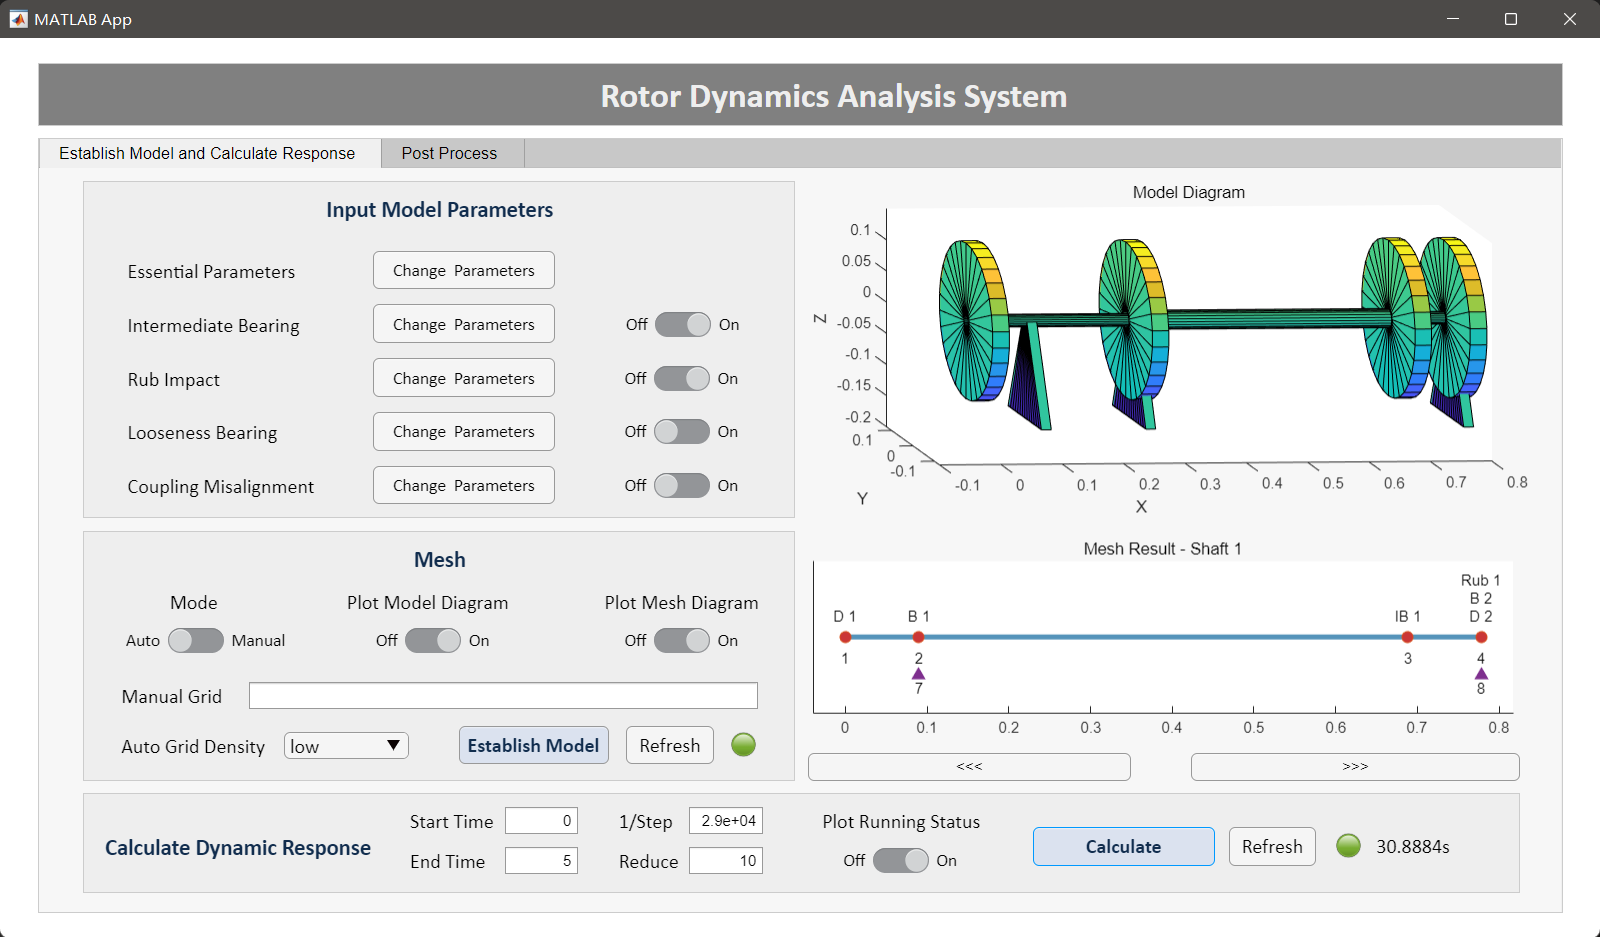Click the MATLAB logo in title bar
The width and height of the screenshot is (1600, 937).
pos(18,19)
